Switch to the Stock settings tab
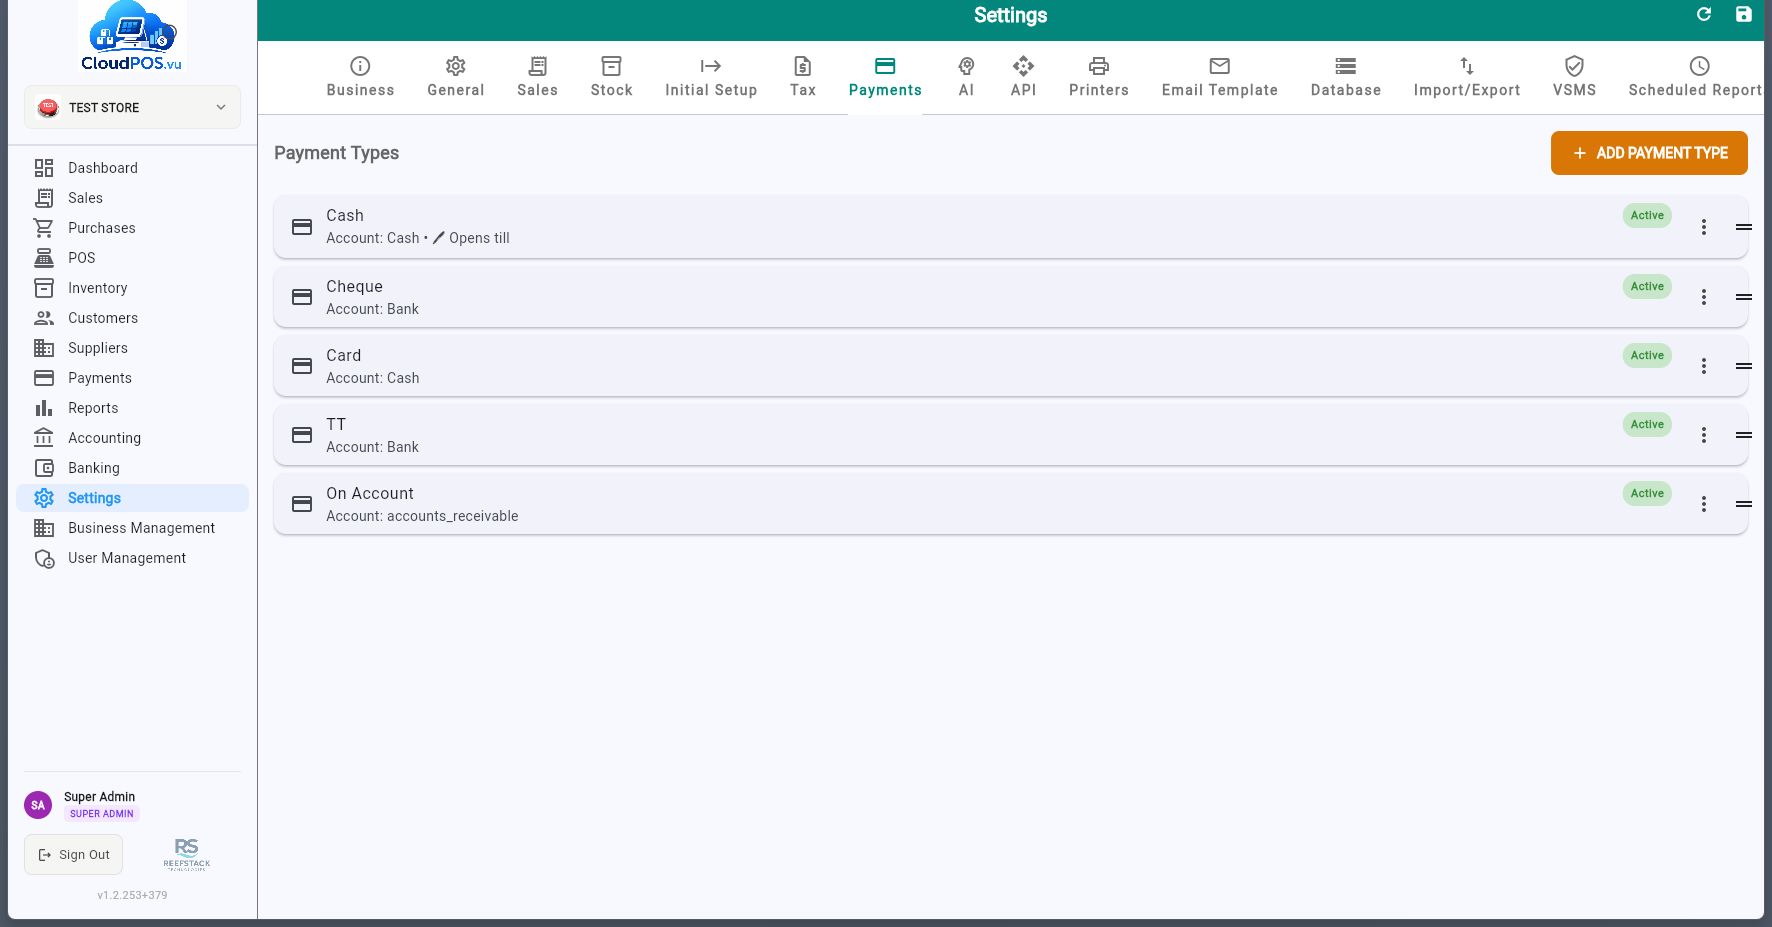Screen dimensions: 1772x927 [612, 77]
